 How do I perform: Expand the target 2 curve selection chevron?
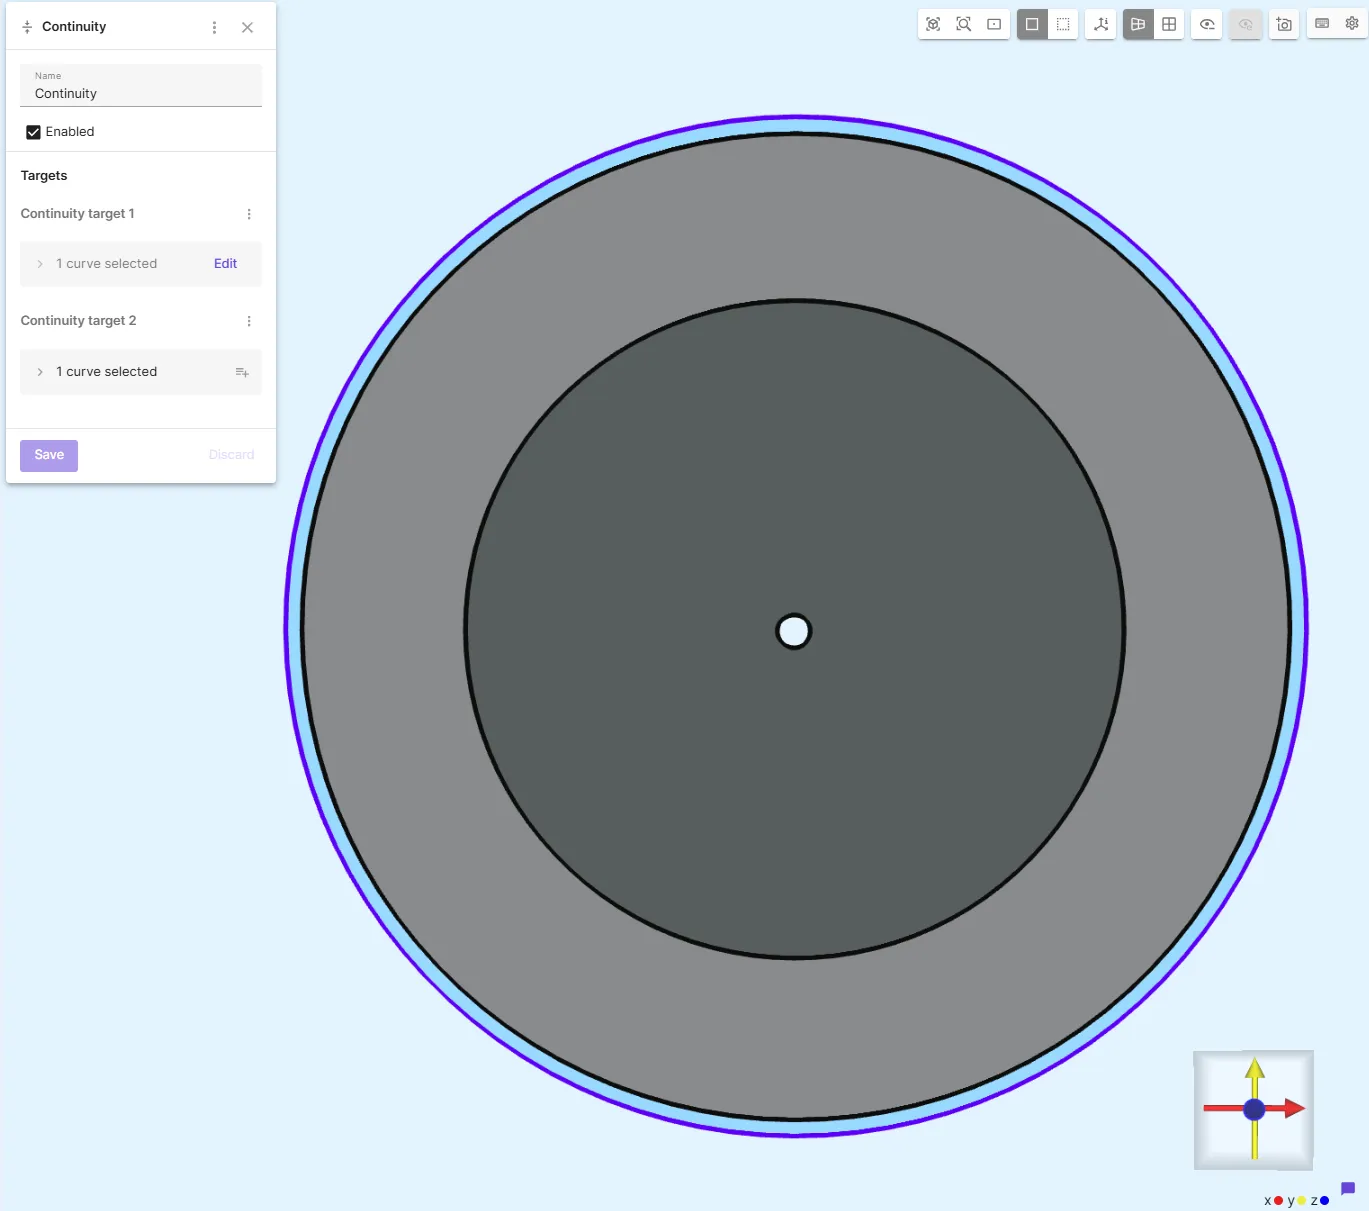coord(40,372)
